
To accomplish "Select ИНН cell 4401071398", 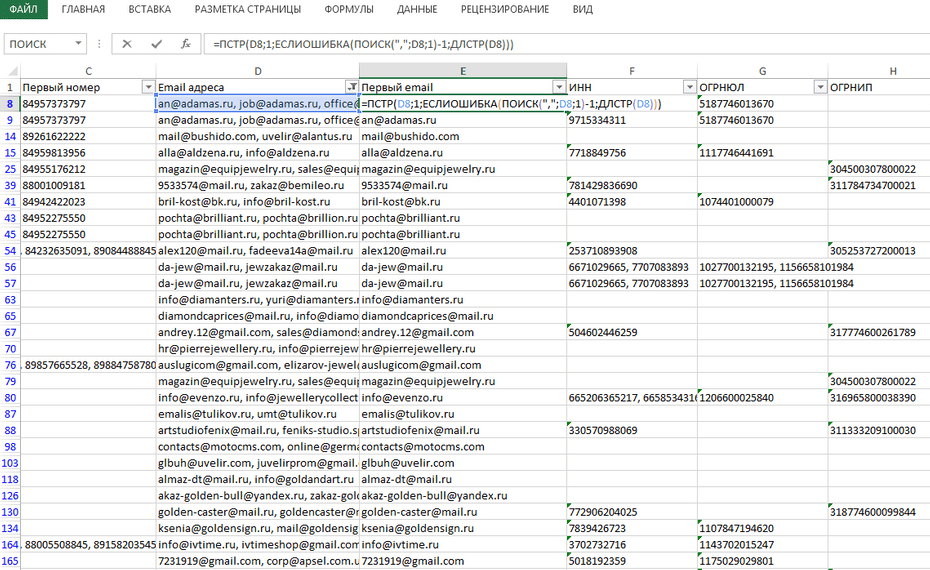I will [x=632, y=202].
